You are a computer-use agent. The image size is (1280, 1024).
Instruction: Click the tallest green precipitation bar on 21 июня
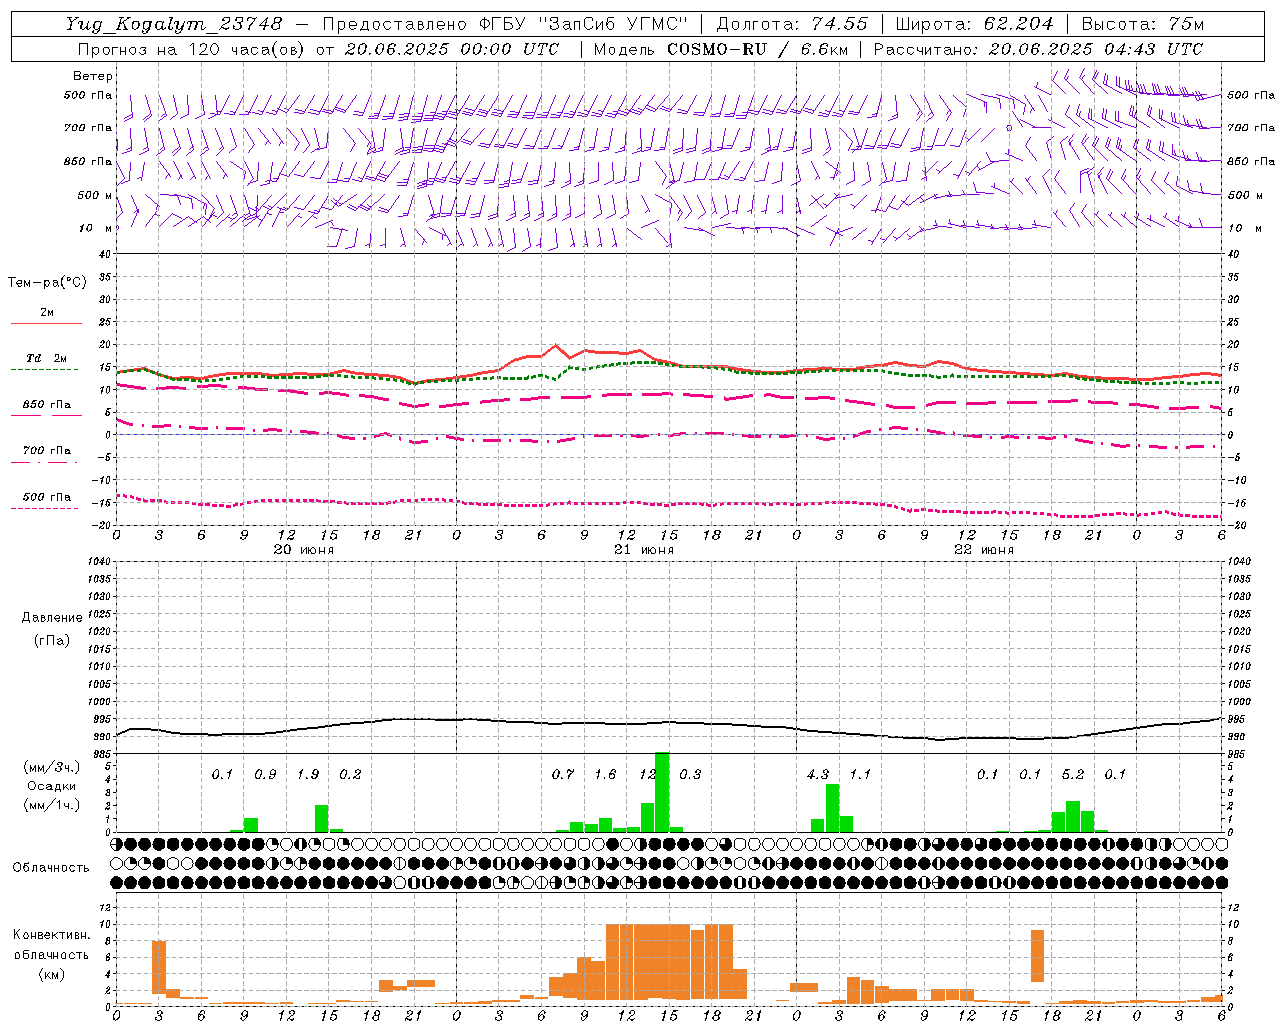click(x=662, y=792)
